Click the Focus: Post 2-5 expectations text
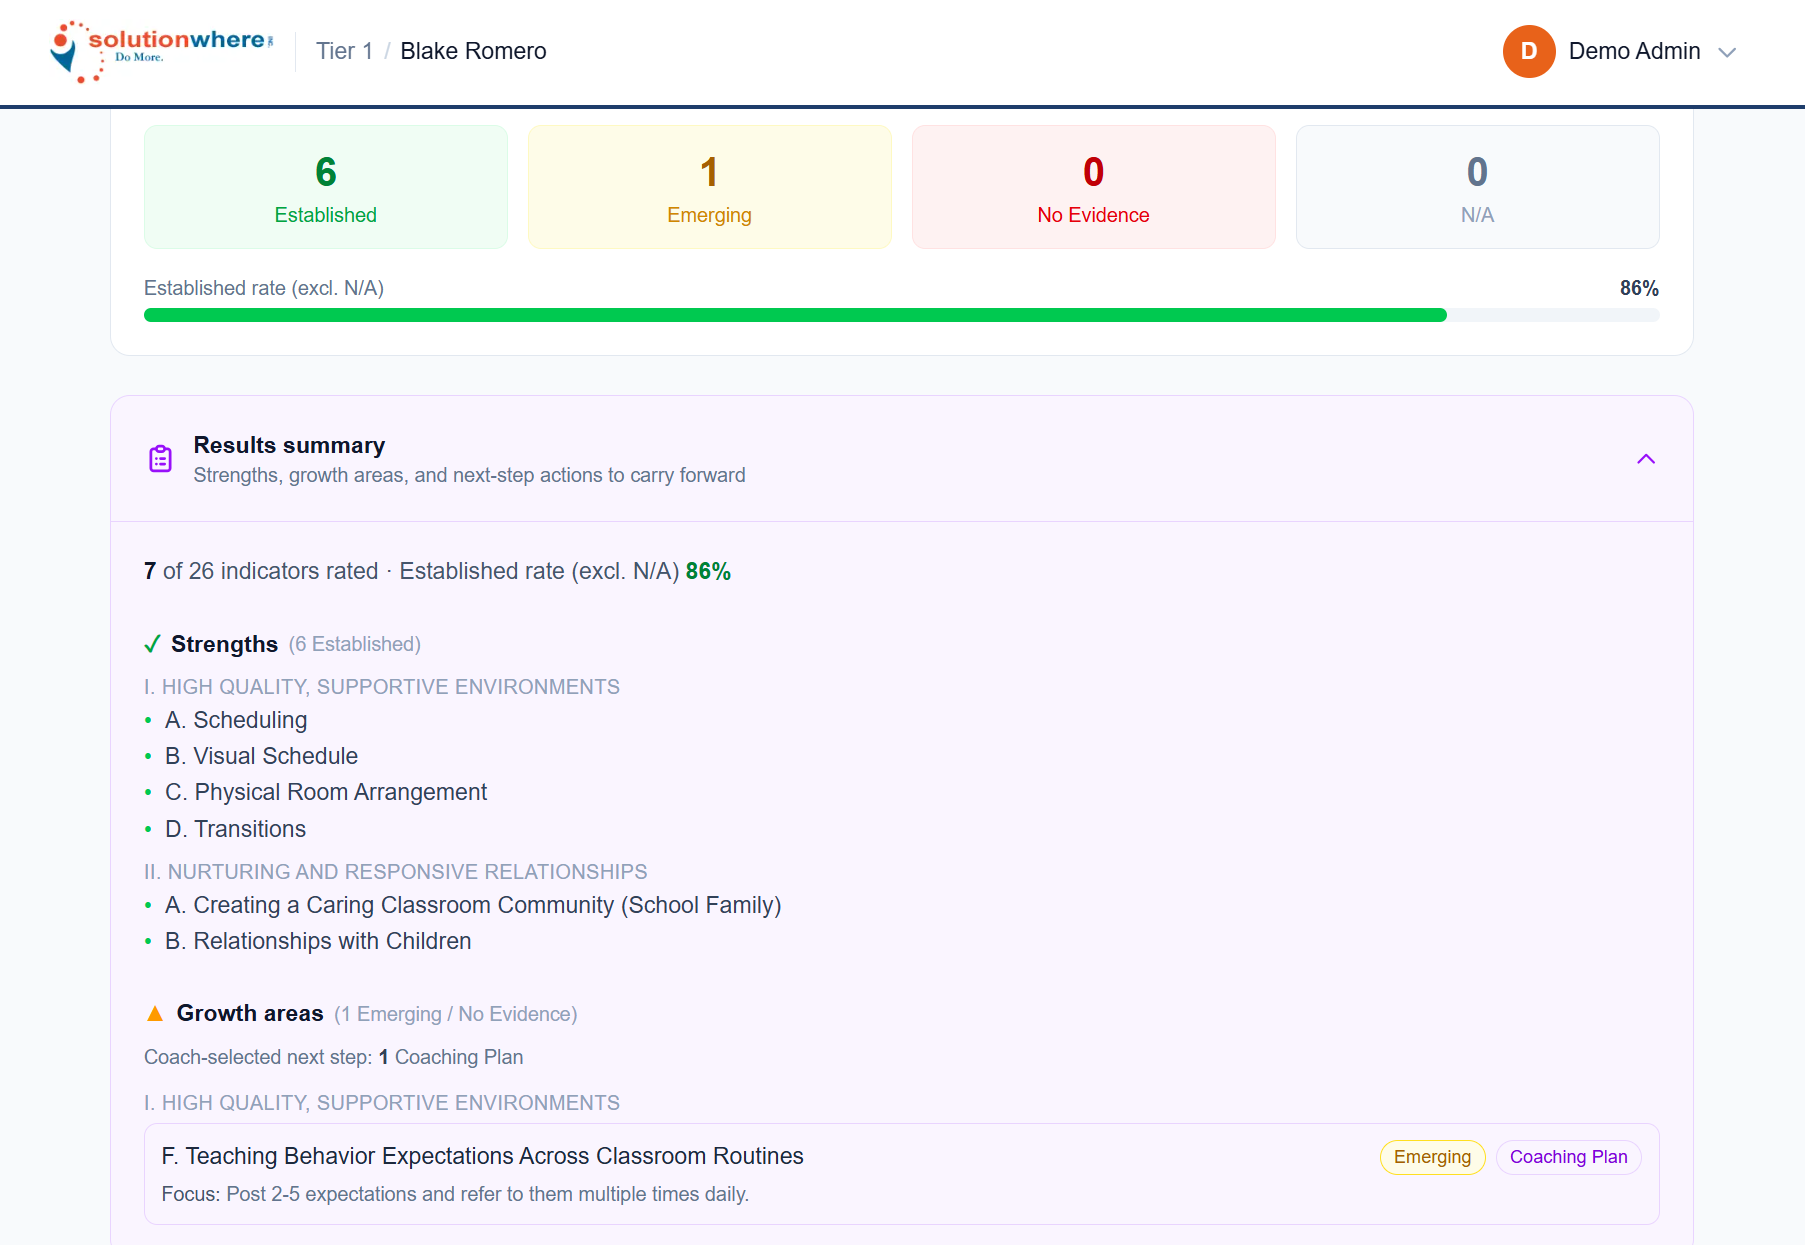 (x=455, y=1194)
